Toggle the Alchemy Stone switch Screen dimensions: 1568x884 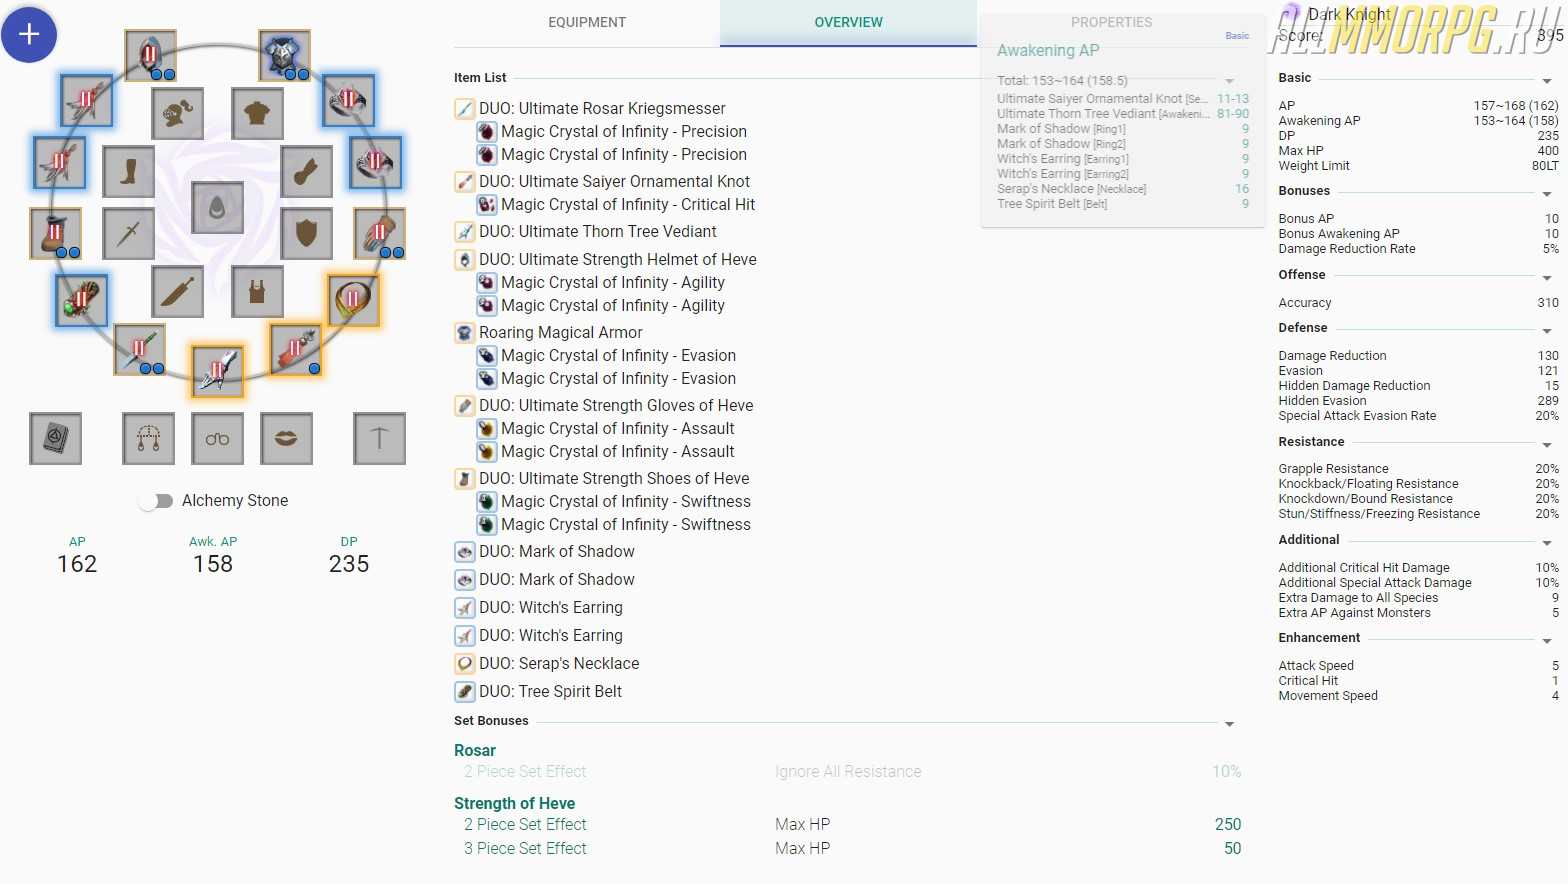pos(155,501)
